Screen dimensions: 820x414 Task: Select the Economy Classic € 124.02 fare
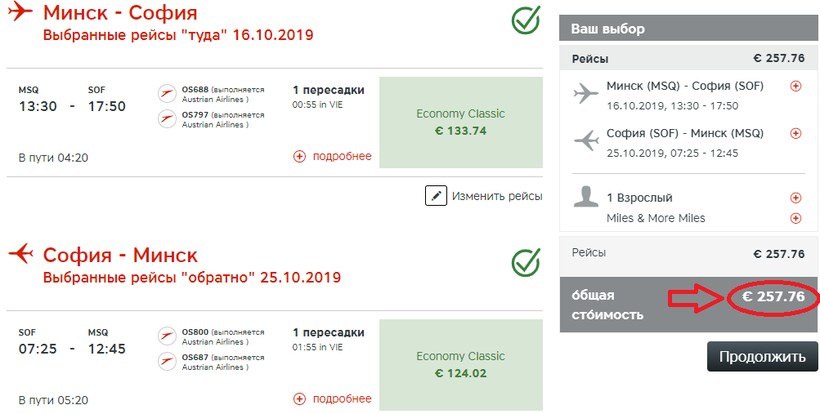click(460, 364)
